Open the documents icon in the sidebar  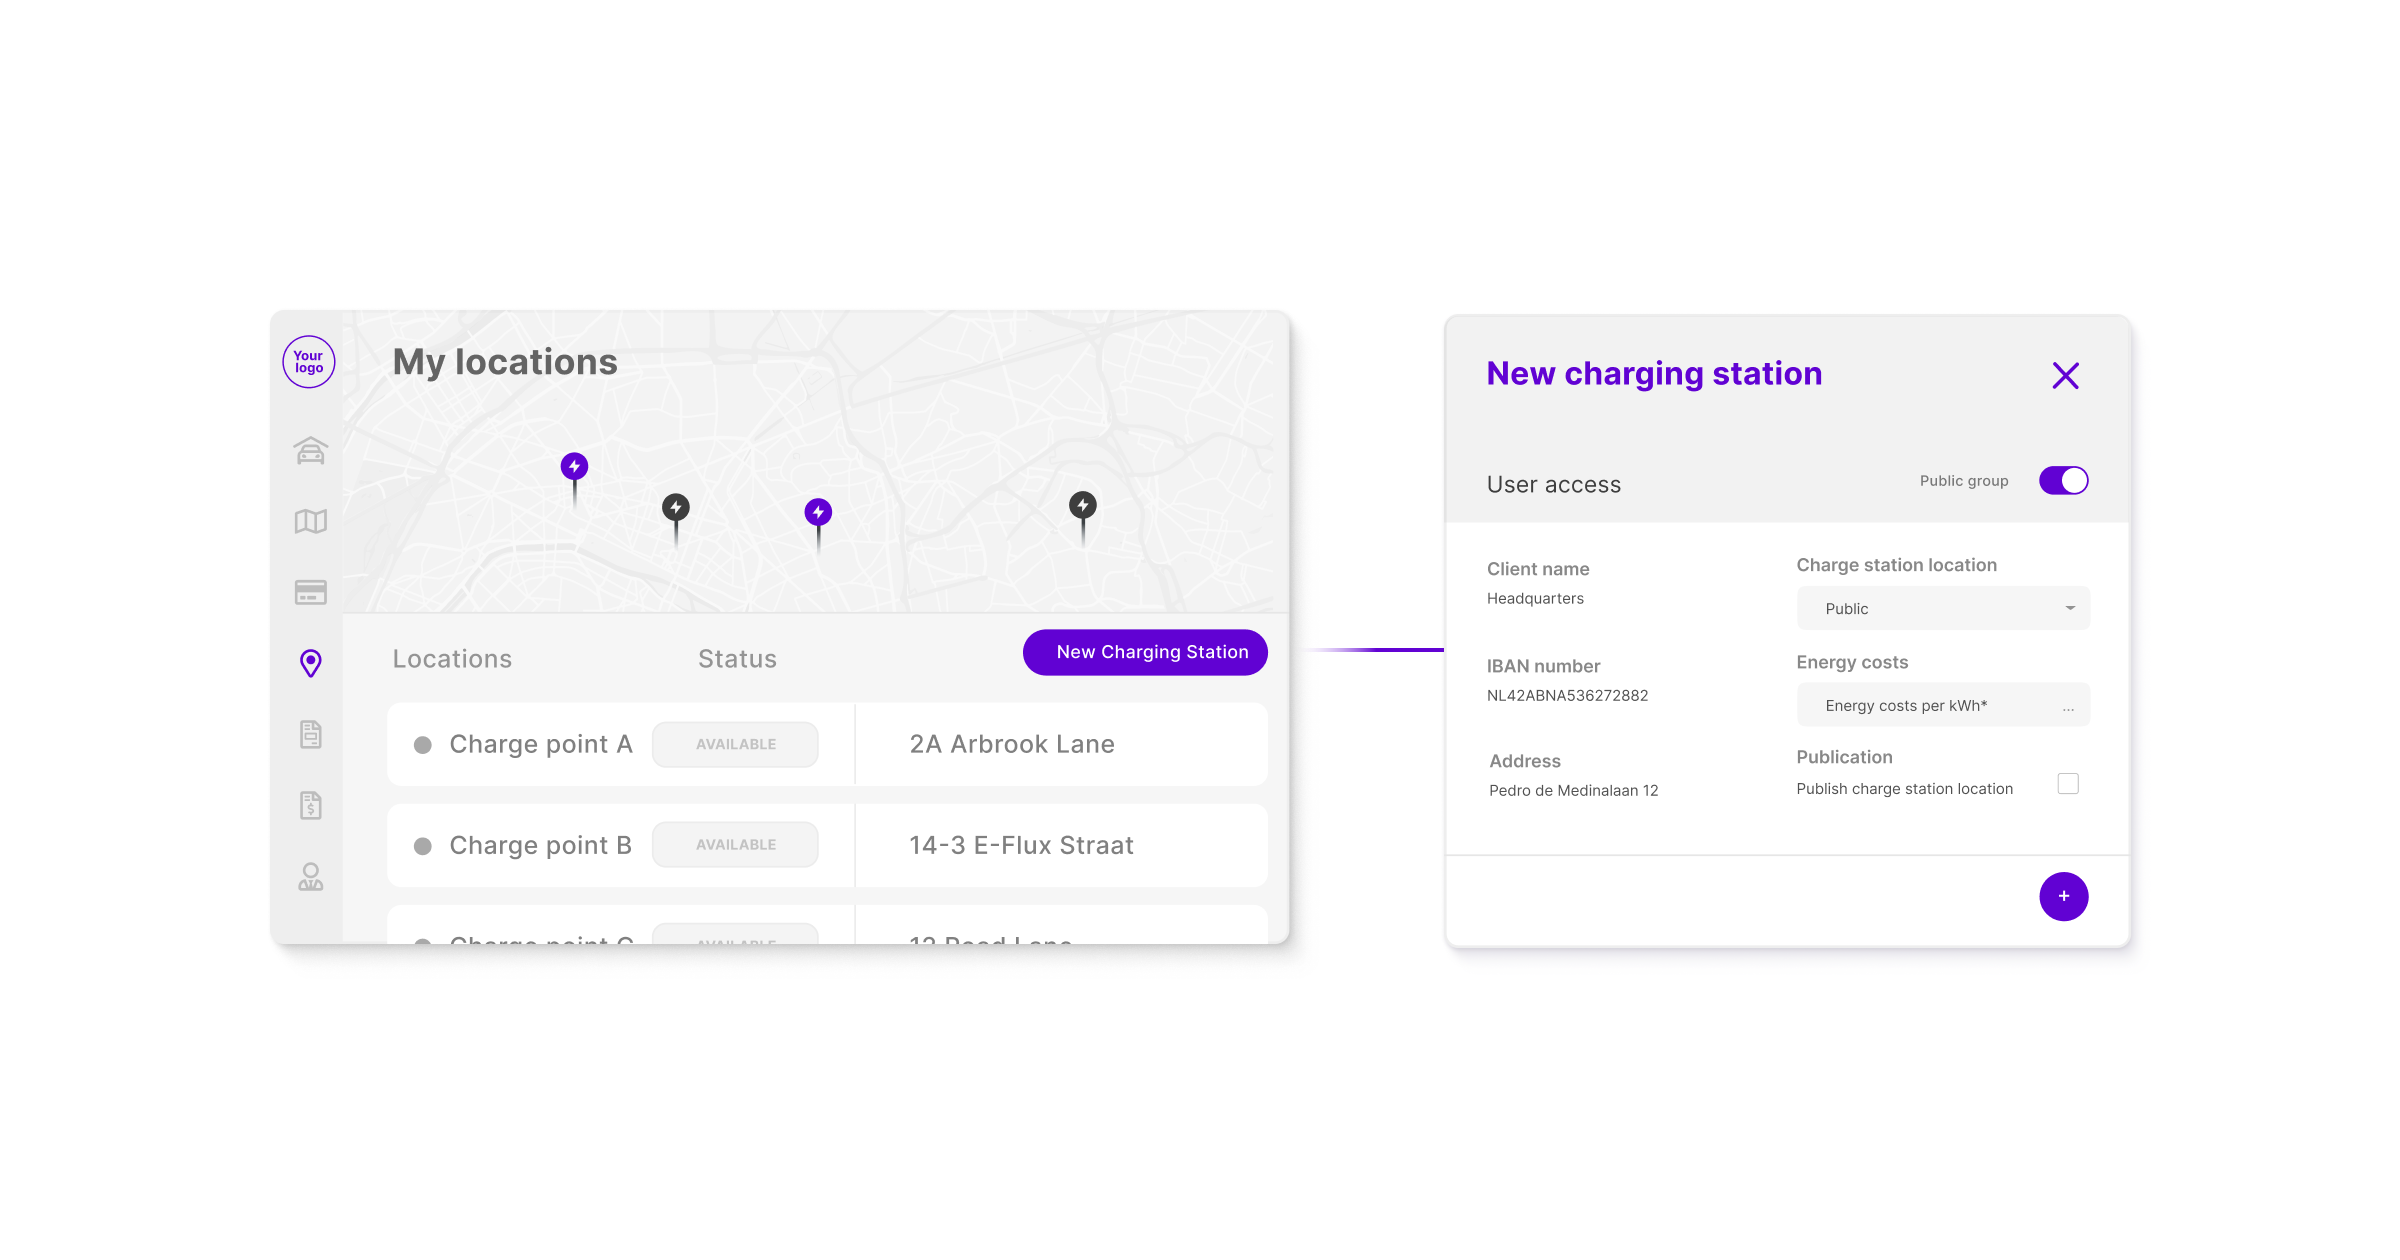pyautogui.click(x=310, y=733)
